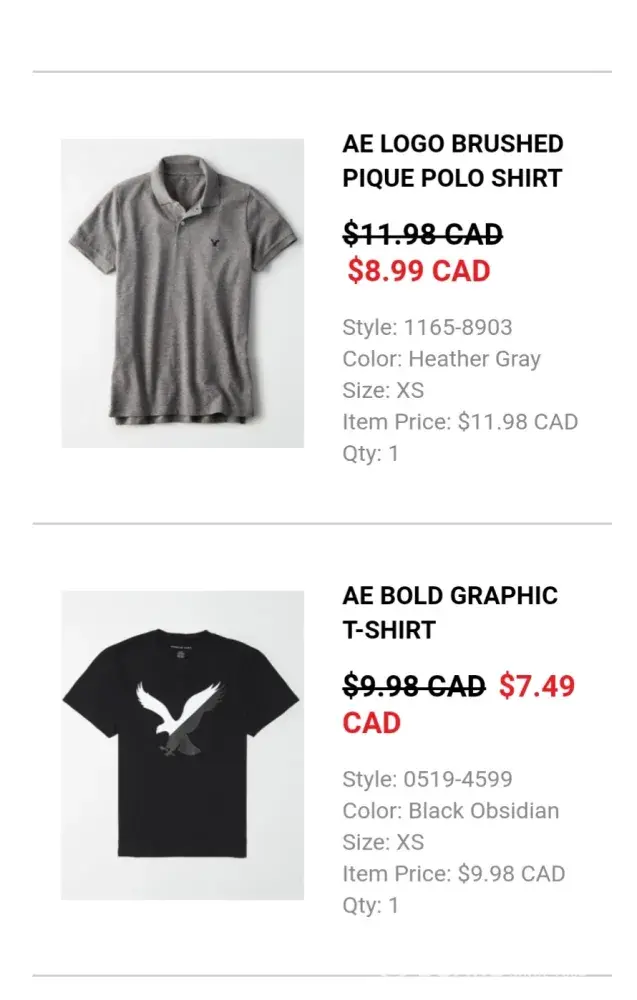Select the Color: Black Obsidian line
637x1000 pixels.
point(450,811)
